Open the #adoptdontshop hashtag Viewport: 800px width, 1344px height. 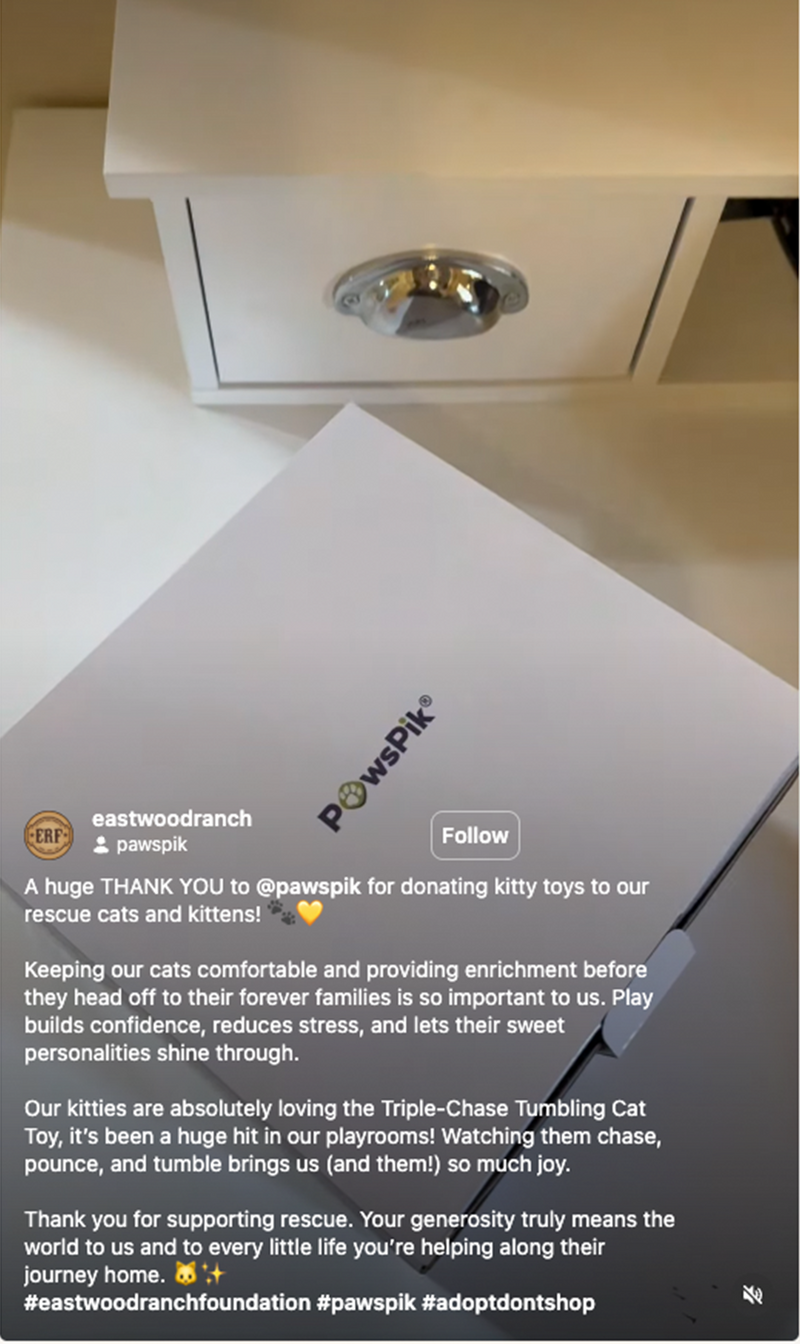(x=509, y=1303)
